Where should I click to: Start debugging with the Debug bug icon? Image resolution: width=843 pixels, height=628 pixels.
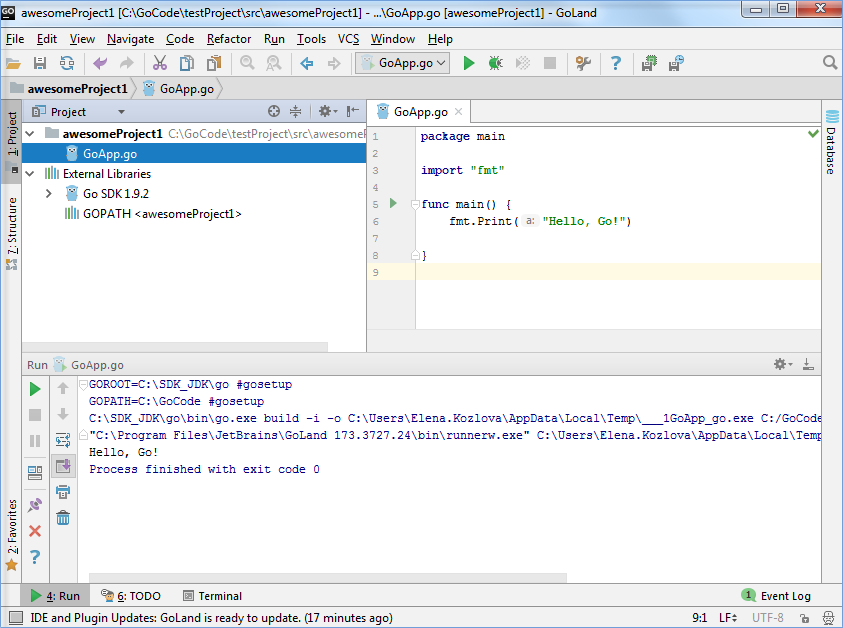coord(495,63)
